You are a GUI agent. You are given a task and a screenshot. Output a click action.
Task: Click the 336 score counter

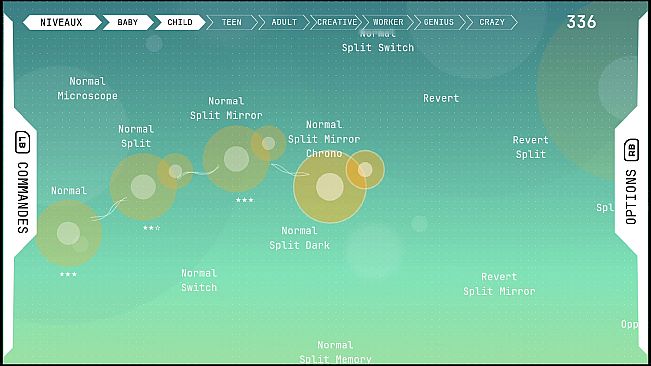click(x=581, y=22)
